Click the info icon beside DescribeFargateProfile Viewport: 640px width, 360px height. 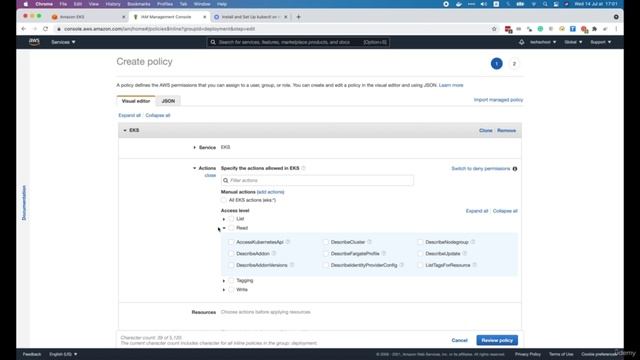pyautogui.click(x=384, y=253)
